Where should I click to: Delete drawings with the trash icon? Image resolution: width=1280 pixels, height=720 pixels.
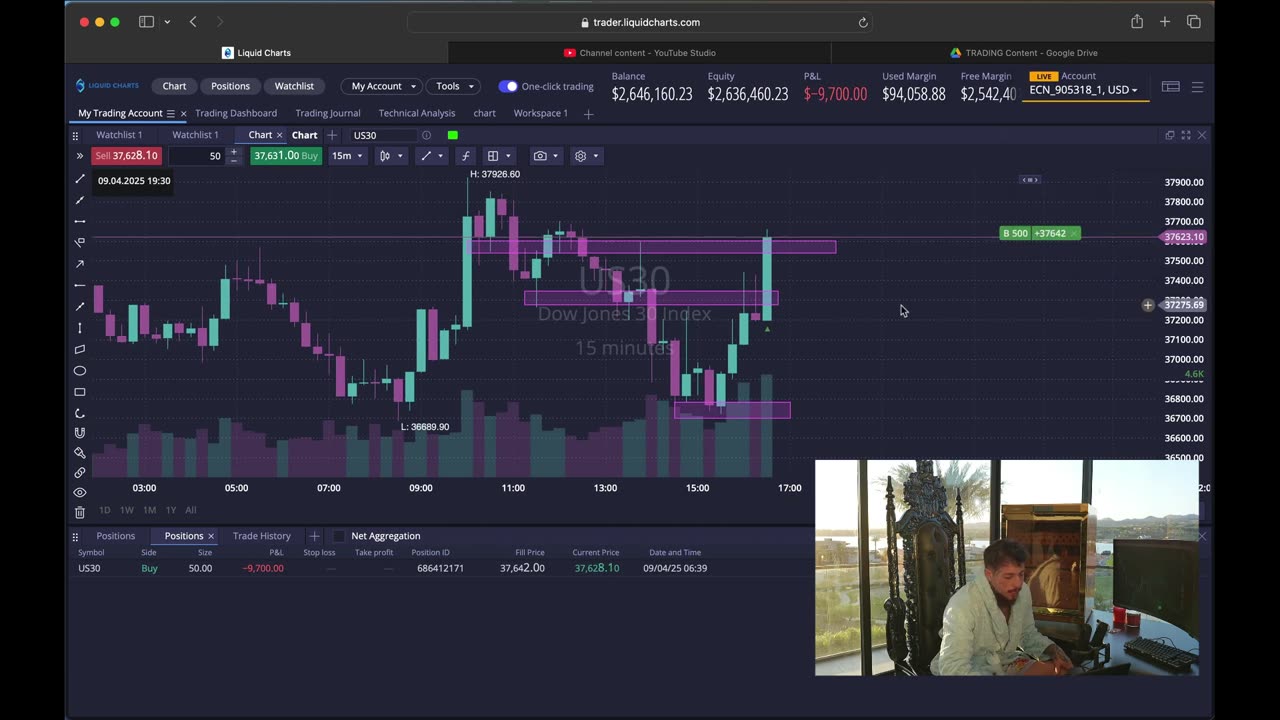click(x=80, y=512)
